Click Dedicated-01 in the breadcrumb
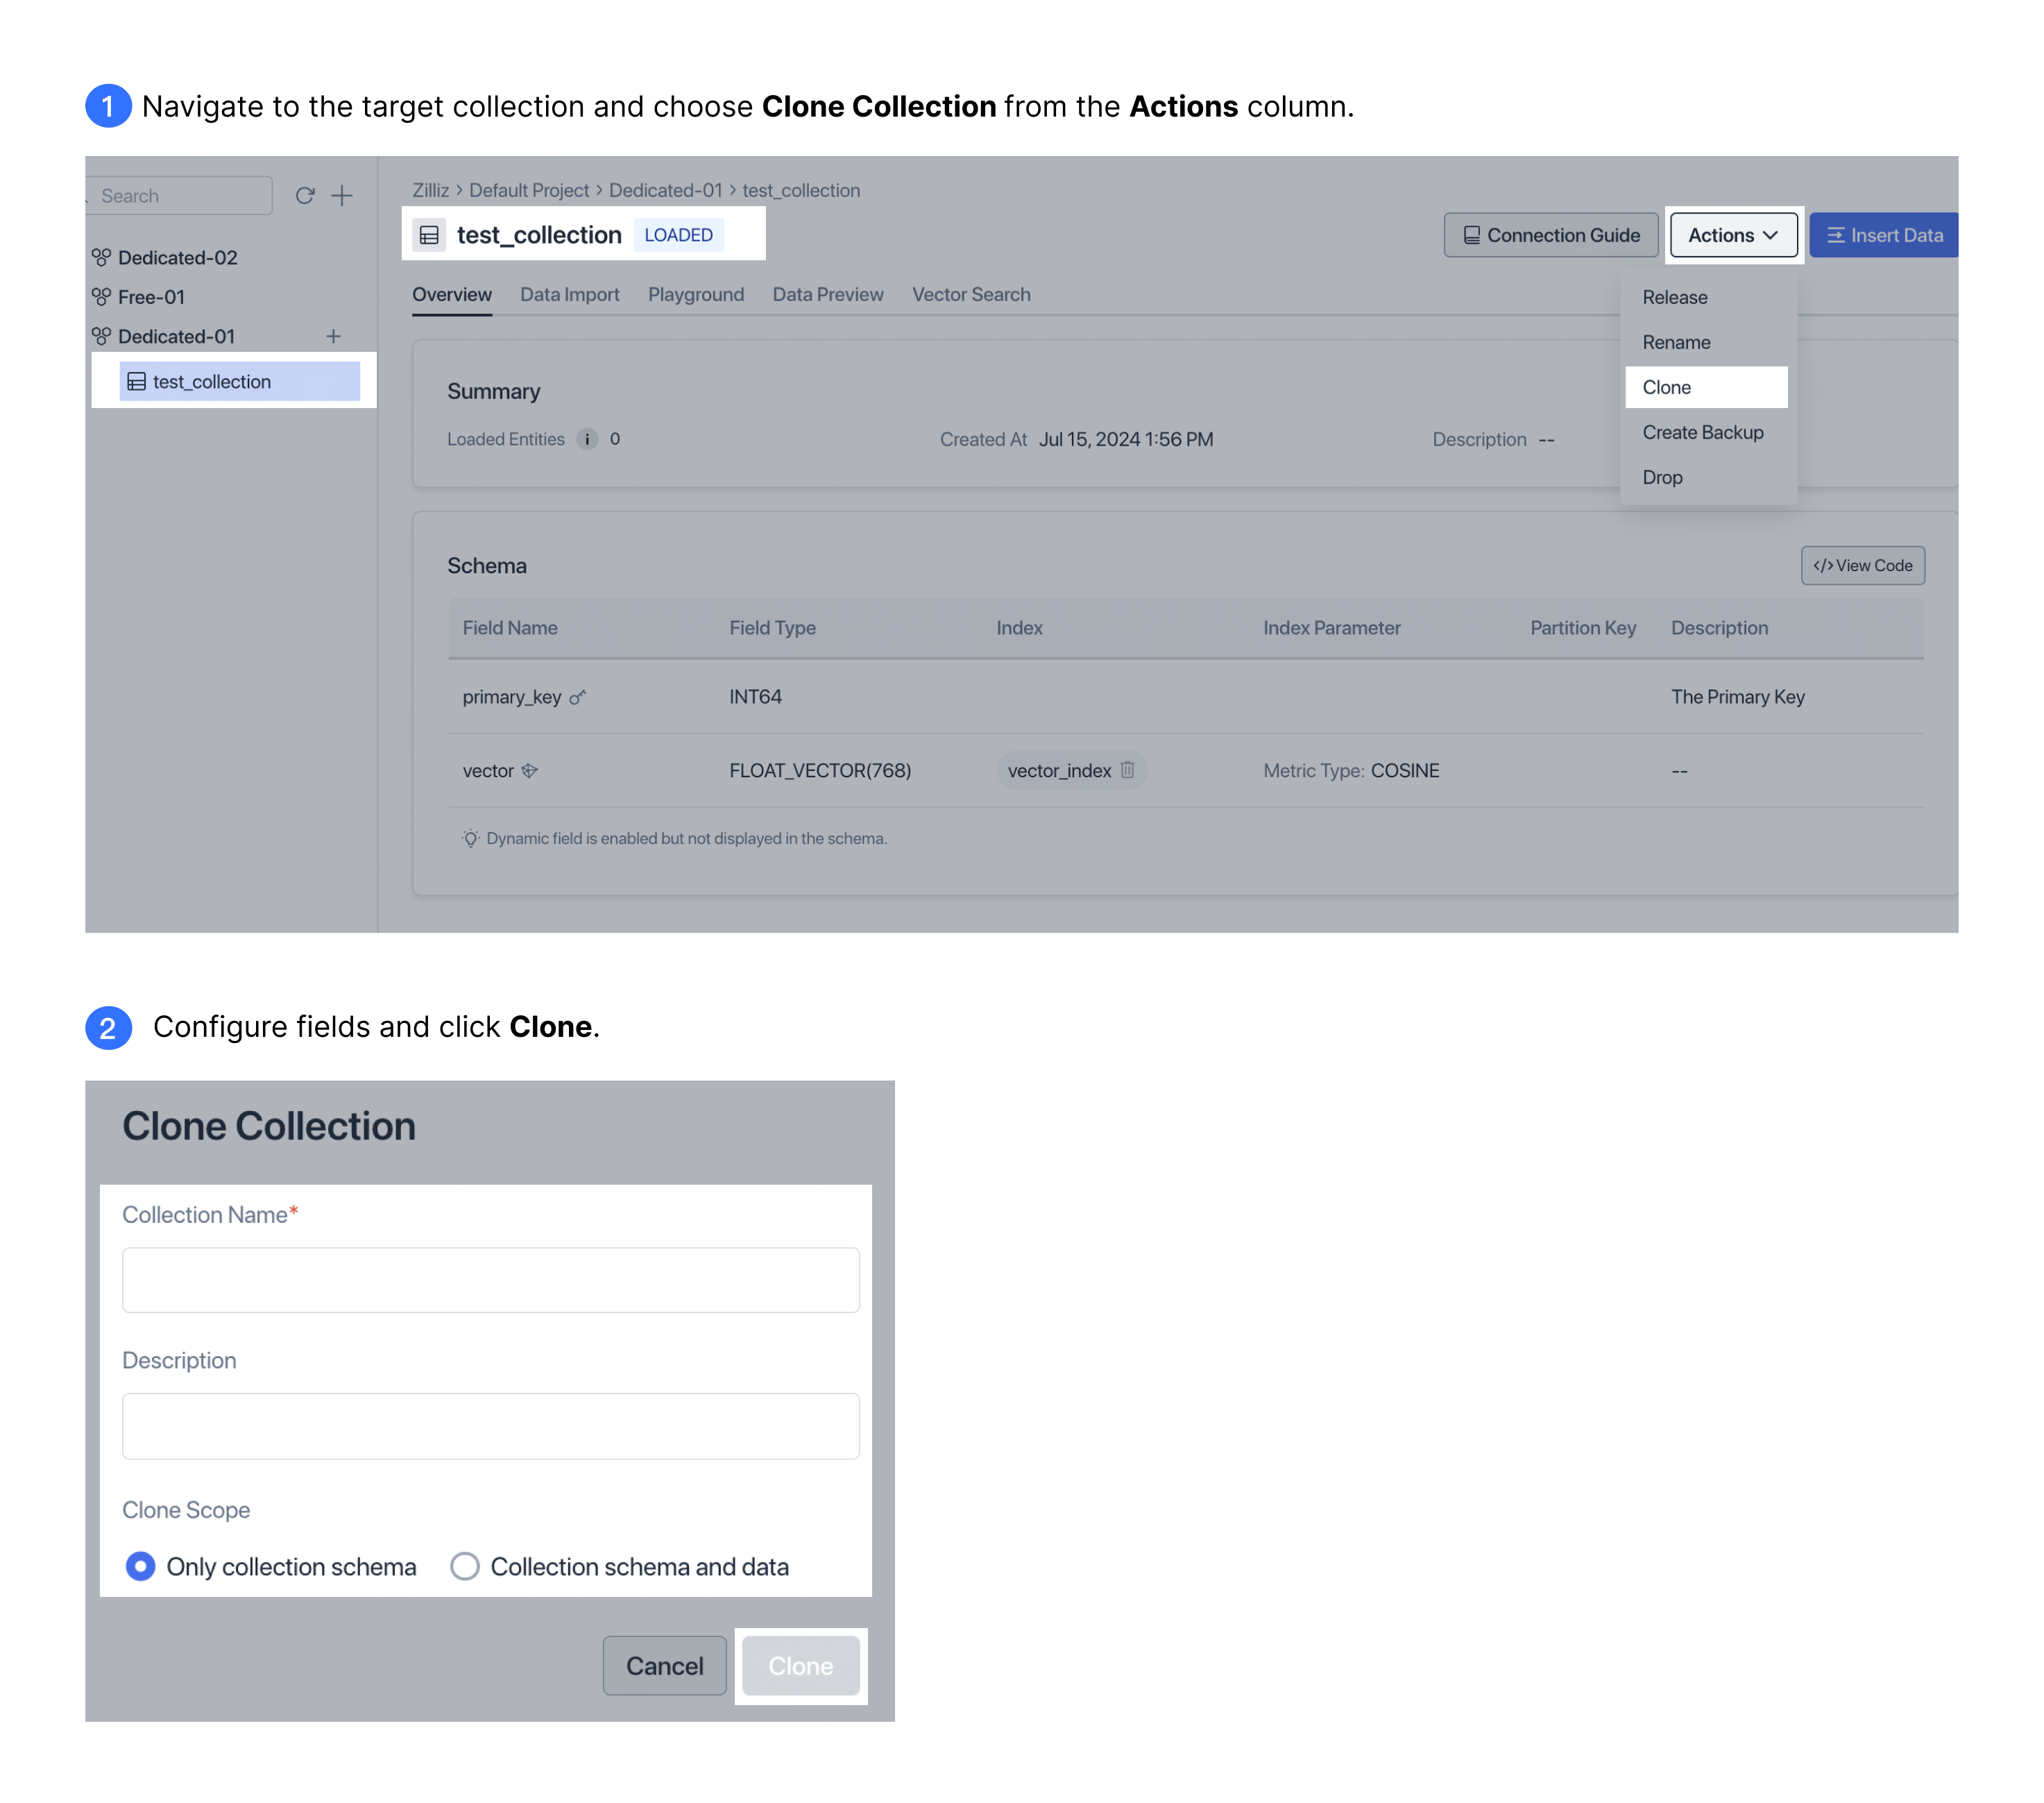2044x1803 pixels. [666, 190]
